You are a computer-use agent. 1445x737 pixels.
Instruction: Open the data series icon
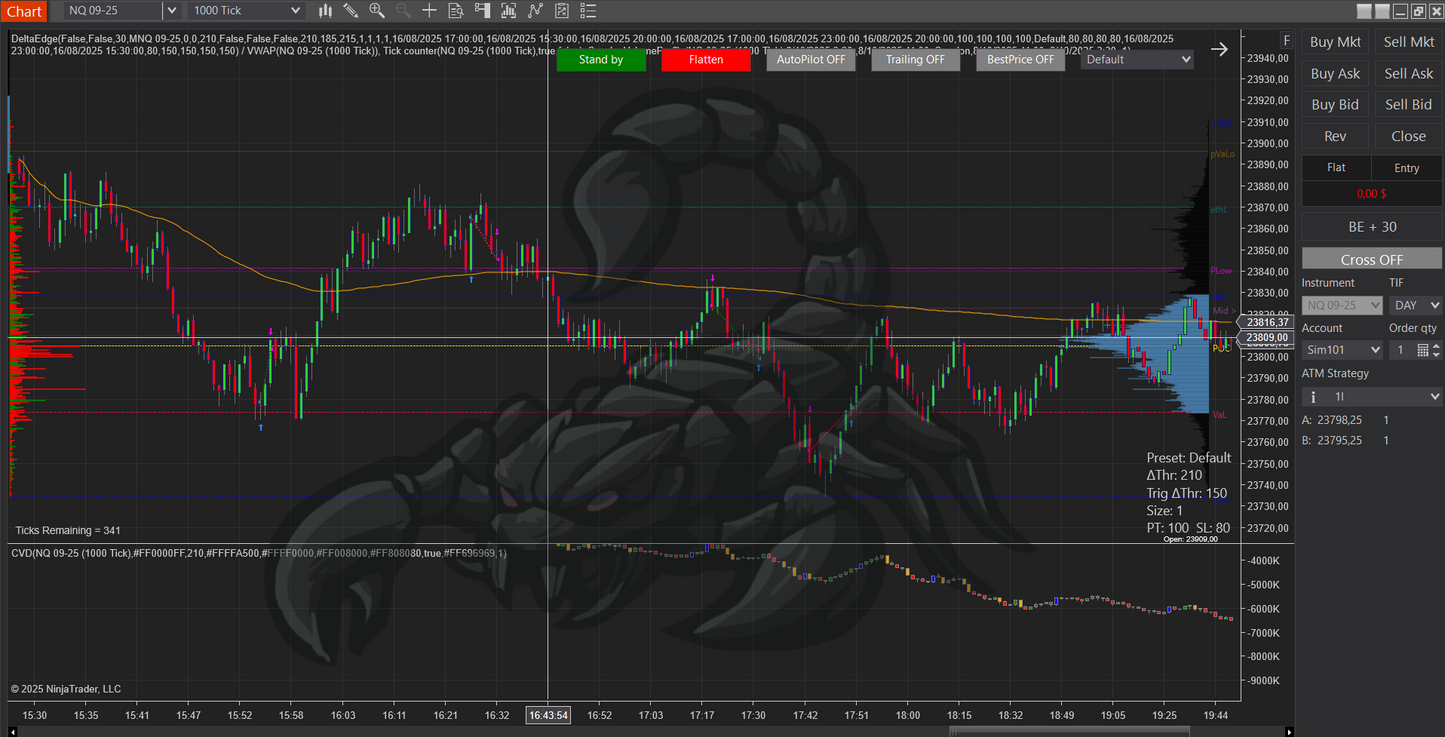click(x=508, y=10)
